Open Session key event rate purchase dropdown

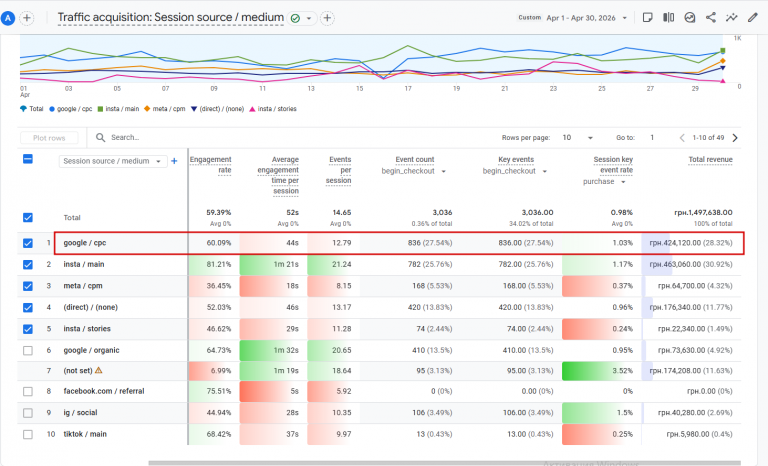tap(604, 182)
